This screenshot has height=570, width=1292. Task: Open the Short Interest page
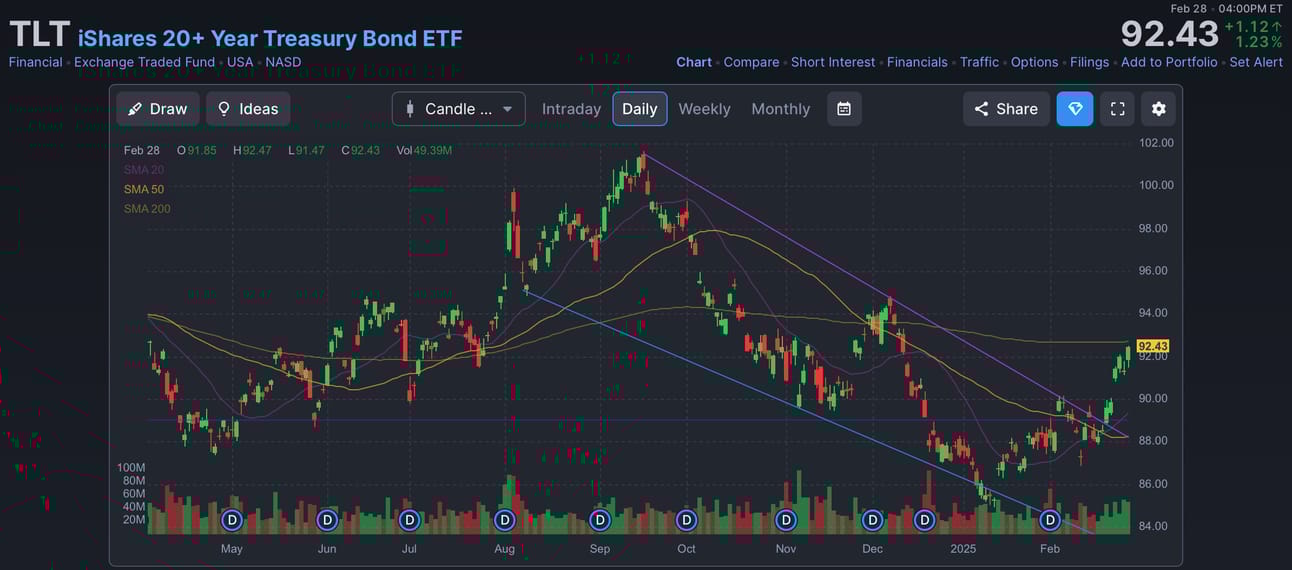click(833, 62)
